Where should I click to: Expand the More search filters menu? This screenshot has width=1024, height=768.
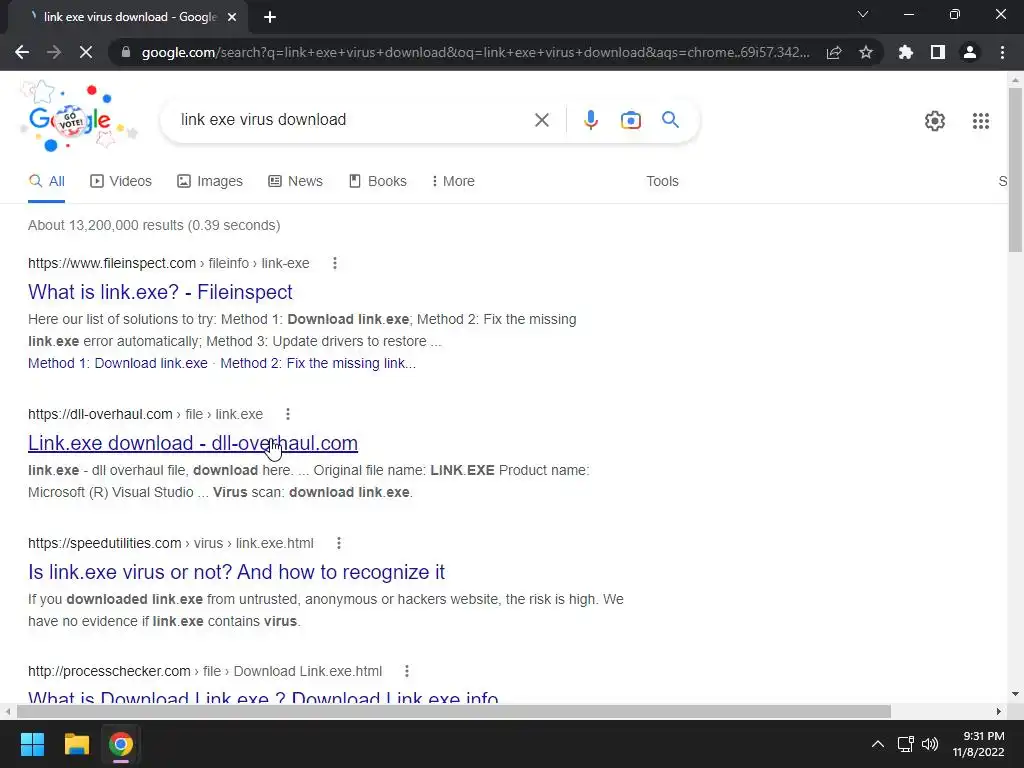[x=453, y=181]
